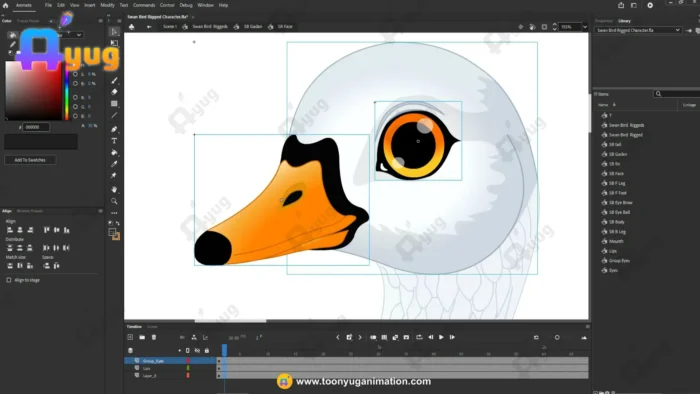This screenshot has width=700, height=394.
Task: Select the Text tool
Action: tap(114, 141)
